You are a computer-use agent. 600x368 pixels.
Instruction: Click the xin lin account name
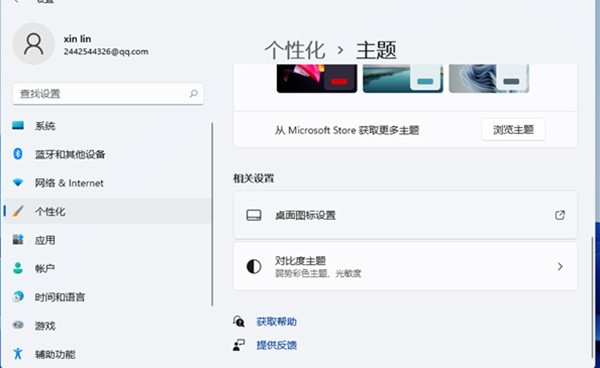[x=77, y=39]
